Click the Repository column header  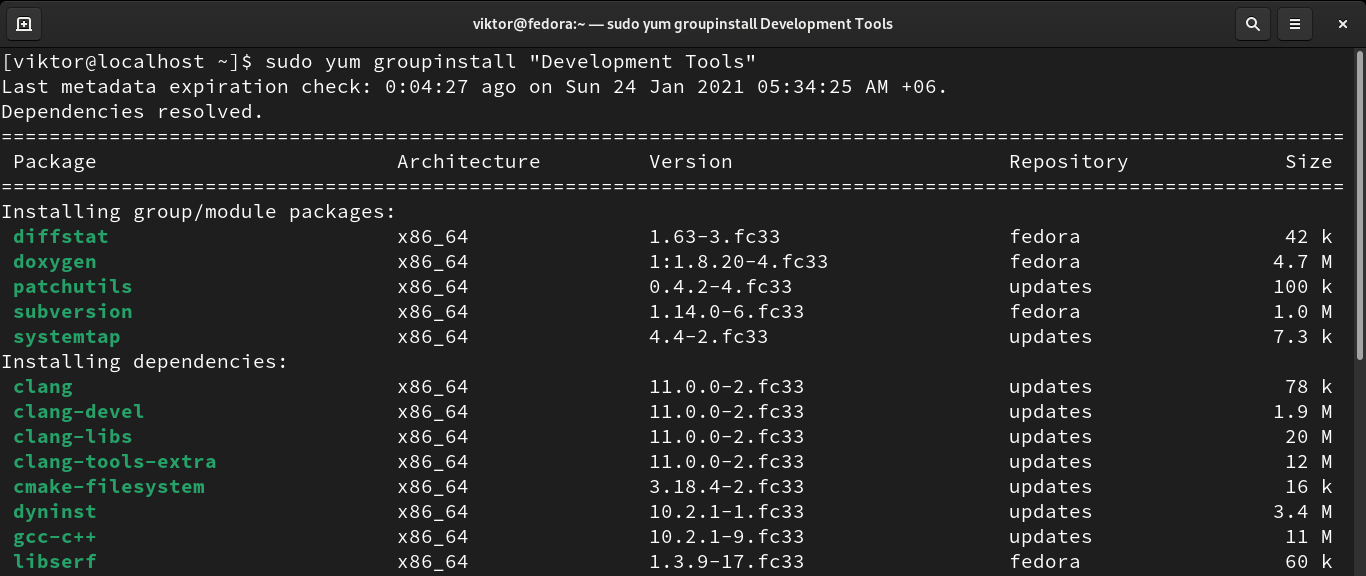(1068, 162)
